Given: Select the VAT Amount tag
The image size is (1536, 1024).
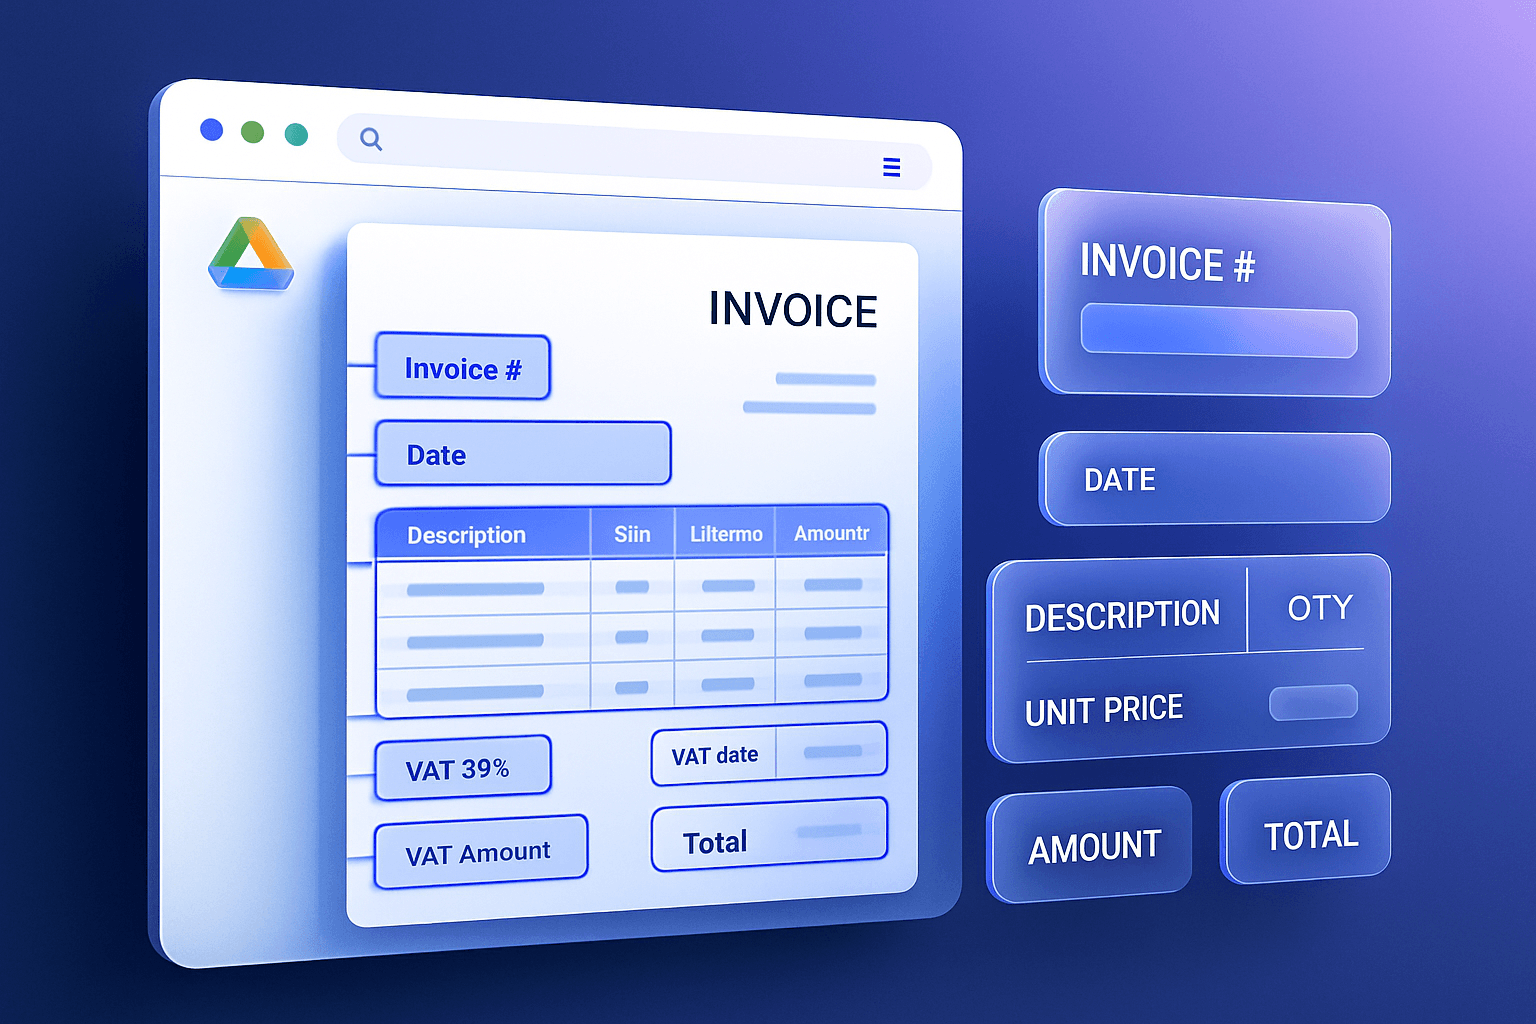Looking at the screenshot, I should 481,852.
